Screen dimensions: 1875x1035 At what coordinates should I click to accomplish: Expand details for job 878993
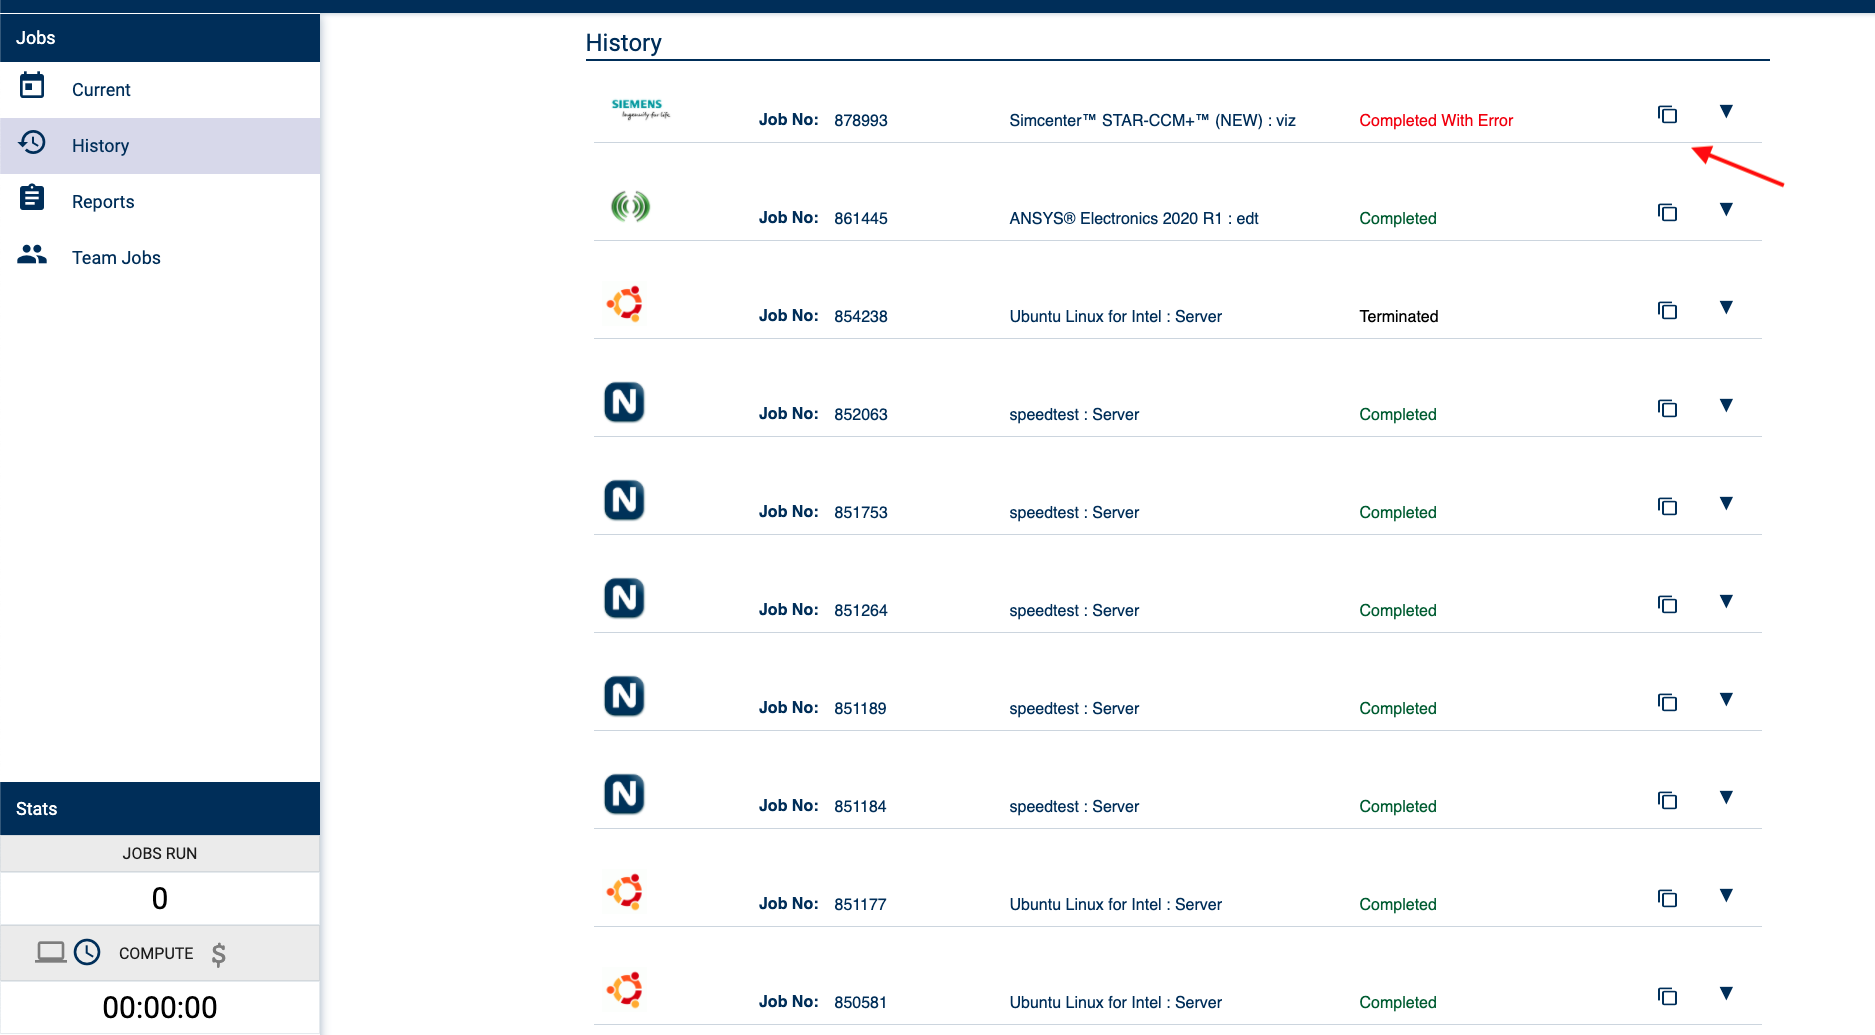tap(1726, 111)
